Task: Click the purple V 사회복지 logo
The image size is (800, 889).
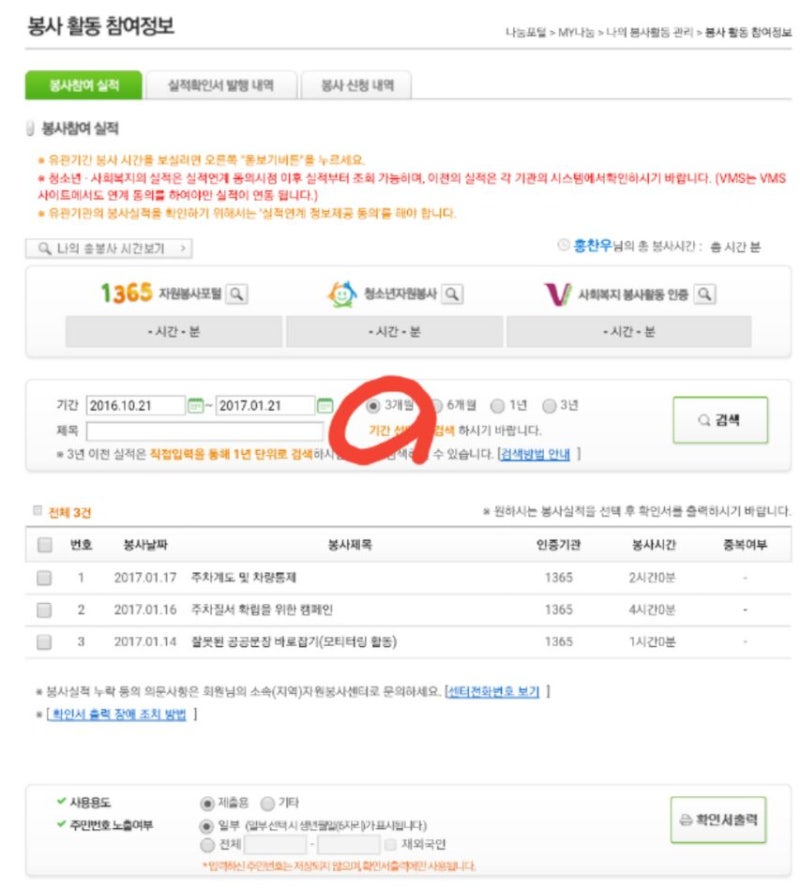Action: point(557,294)
